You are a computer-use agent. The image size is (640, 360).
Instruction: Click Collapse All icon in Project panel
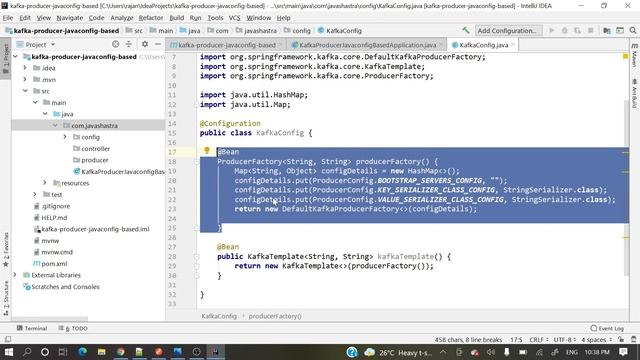(x=129, y=44)
